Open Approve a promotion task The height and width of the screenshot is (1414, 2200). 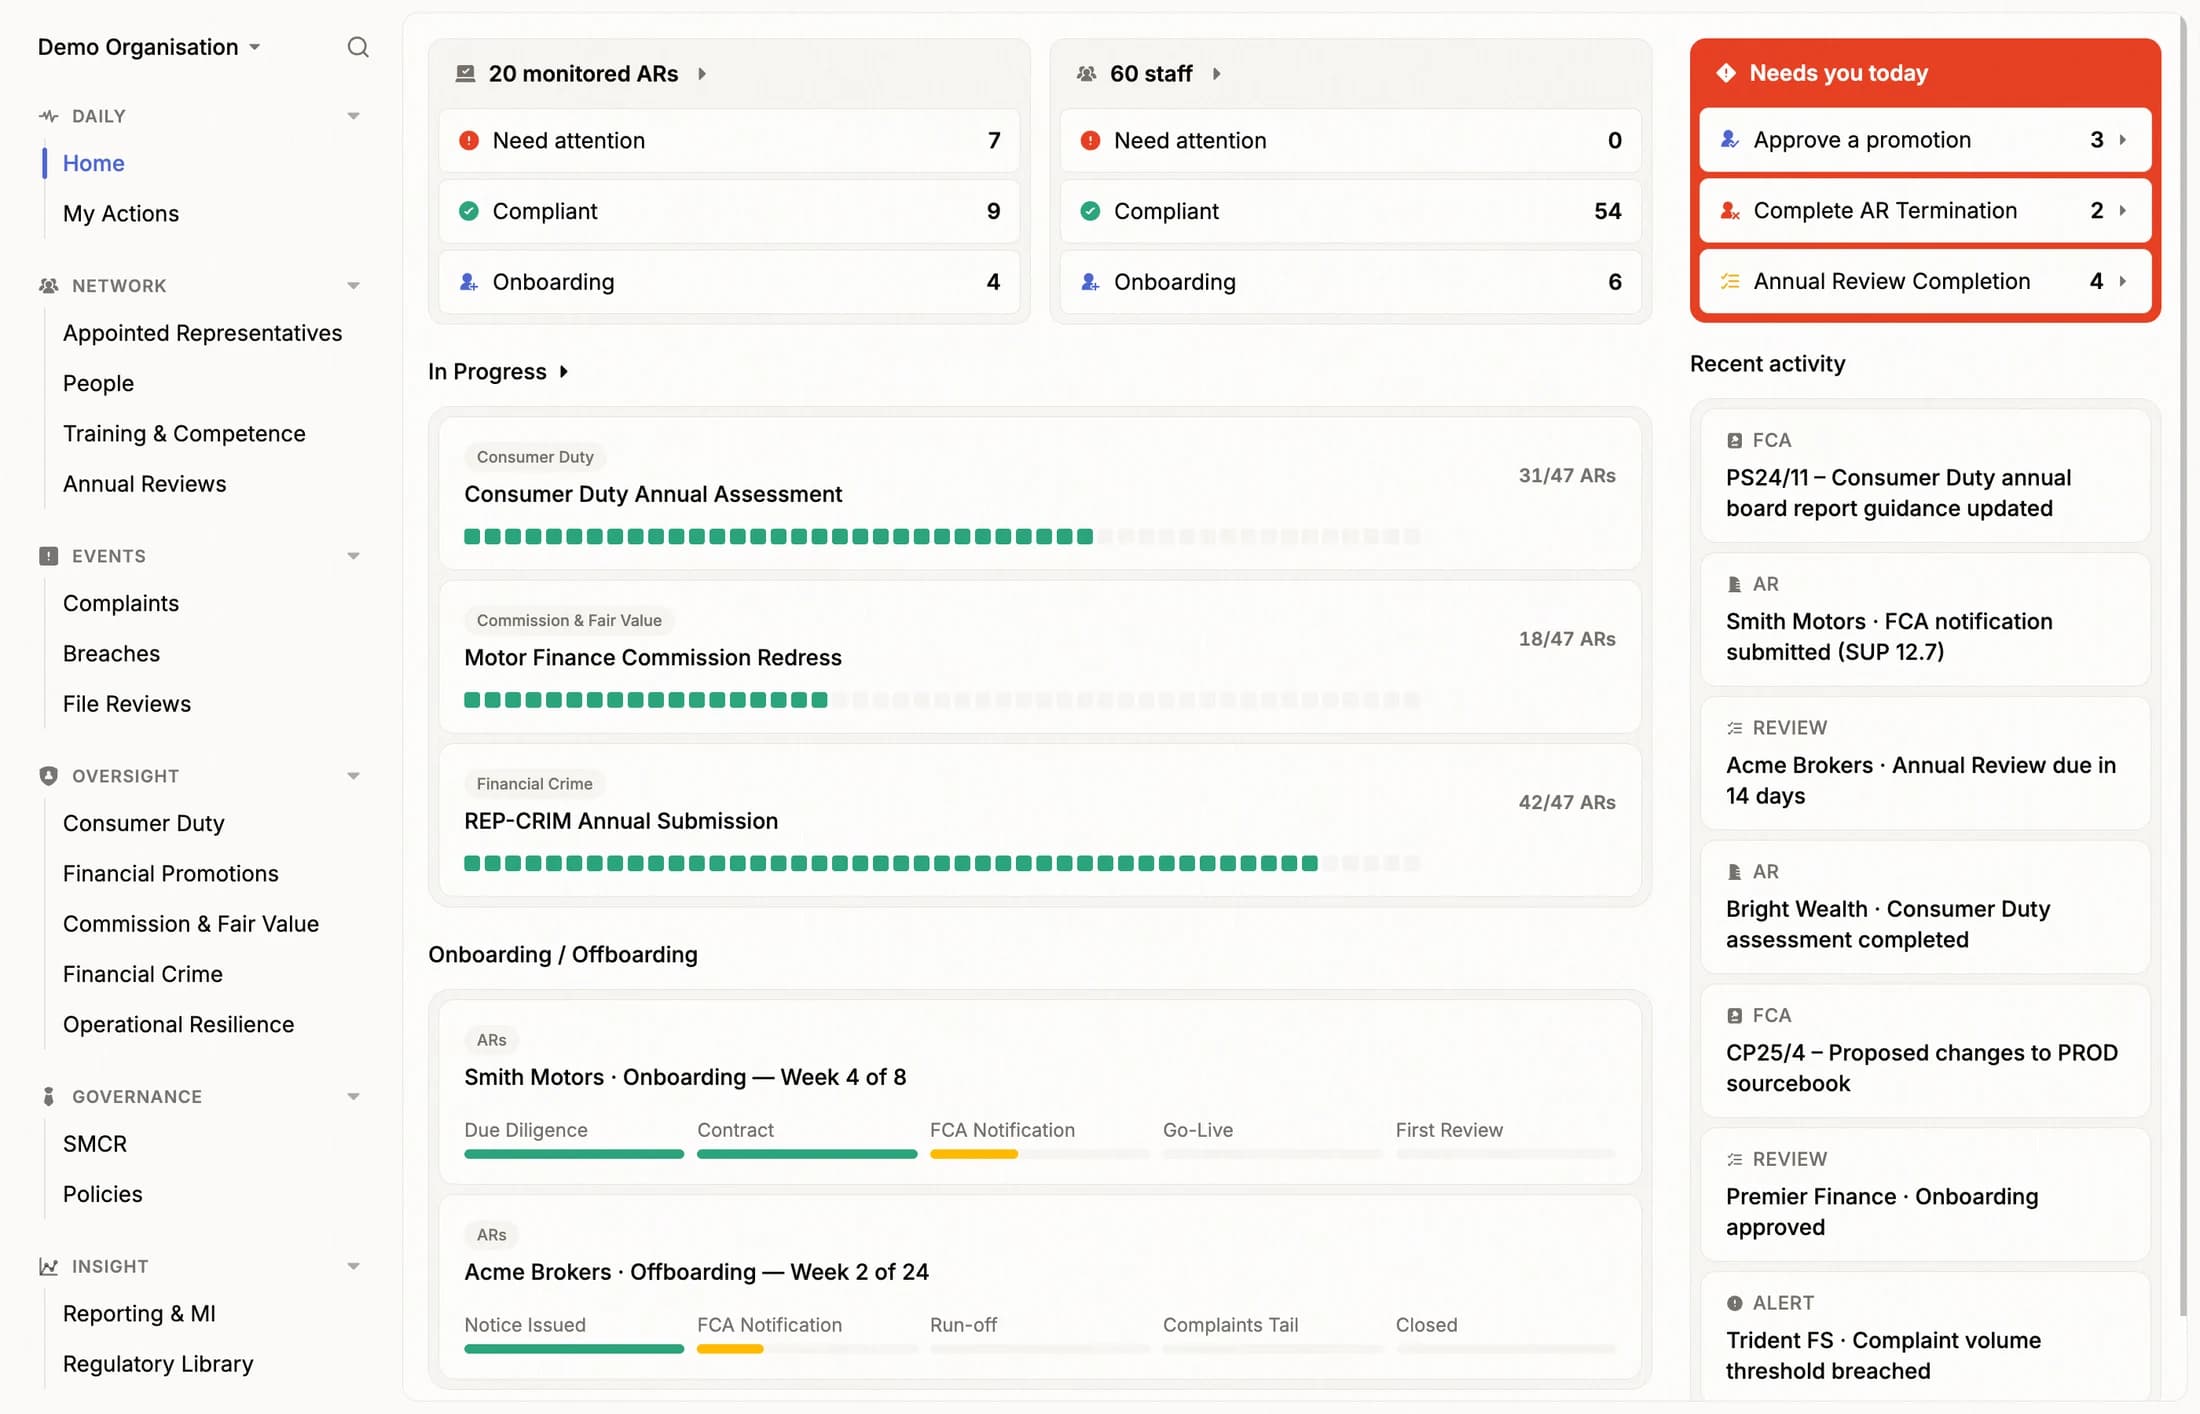click(1925, 140)
